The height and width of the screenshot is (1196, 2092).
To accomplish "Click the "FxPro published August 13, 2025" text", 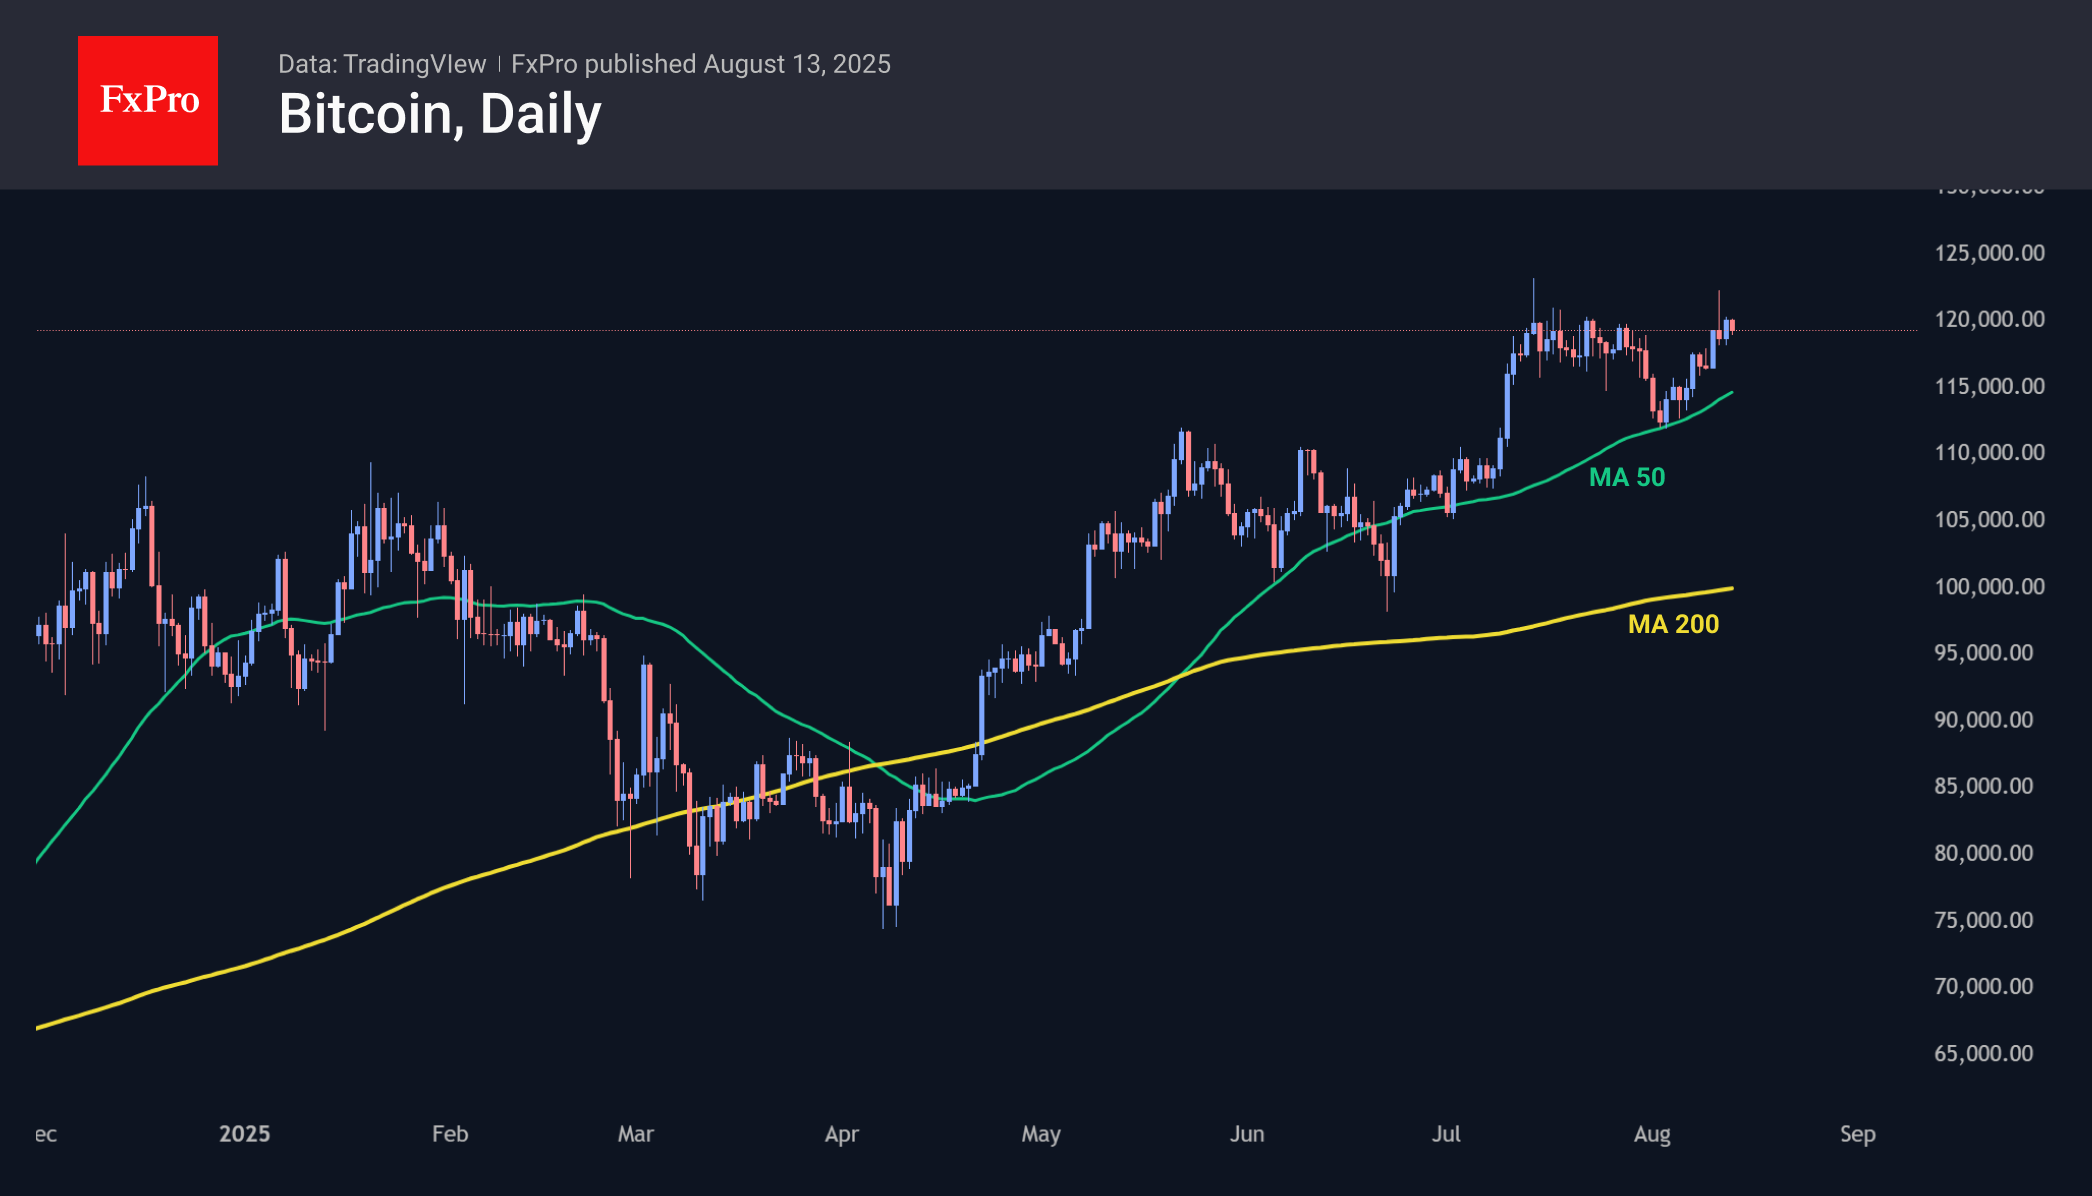I will 700,64.
